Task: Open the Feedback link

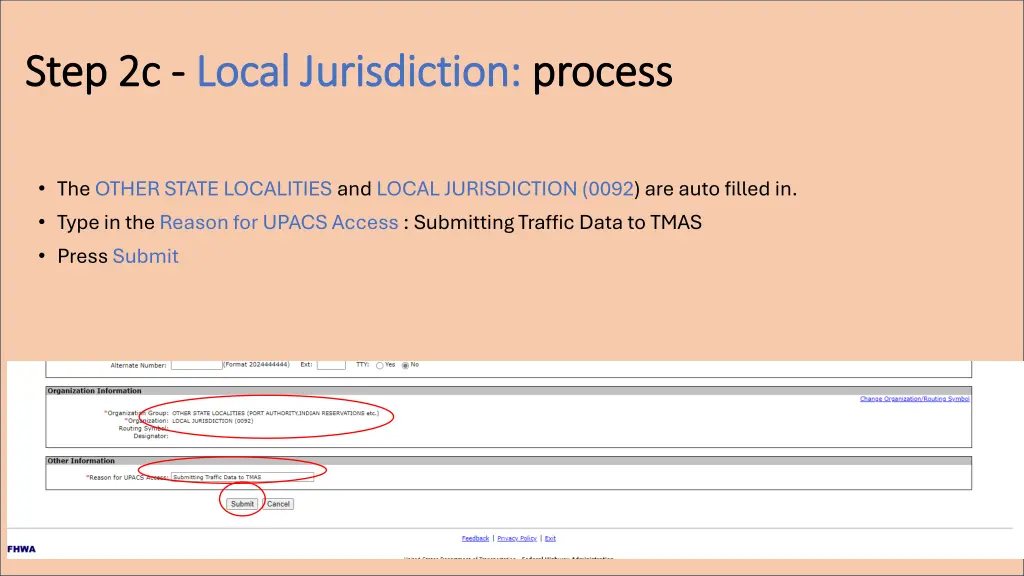Action: pyautogui.click(x=476, y=538)
